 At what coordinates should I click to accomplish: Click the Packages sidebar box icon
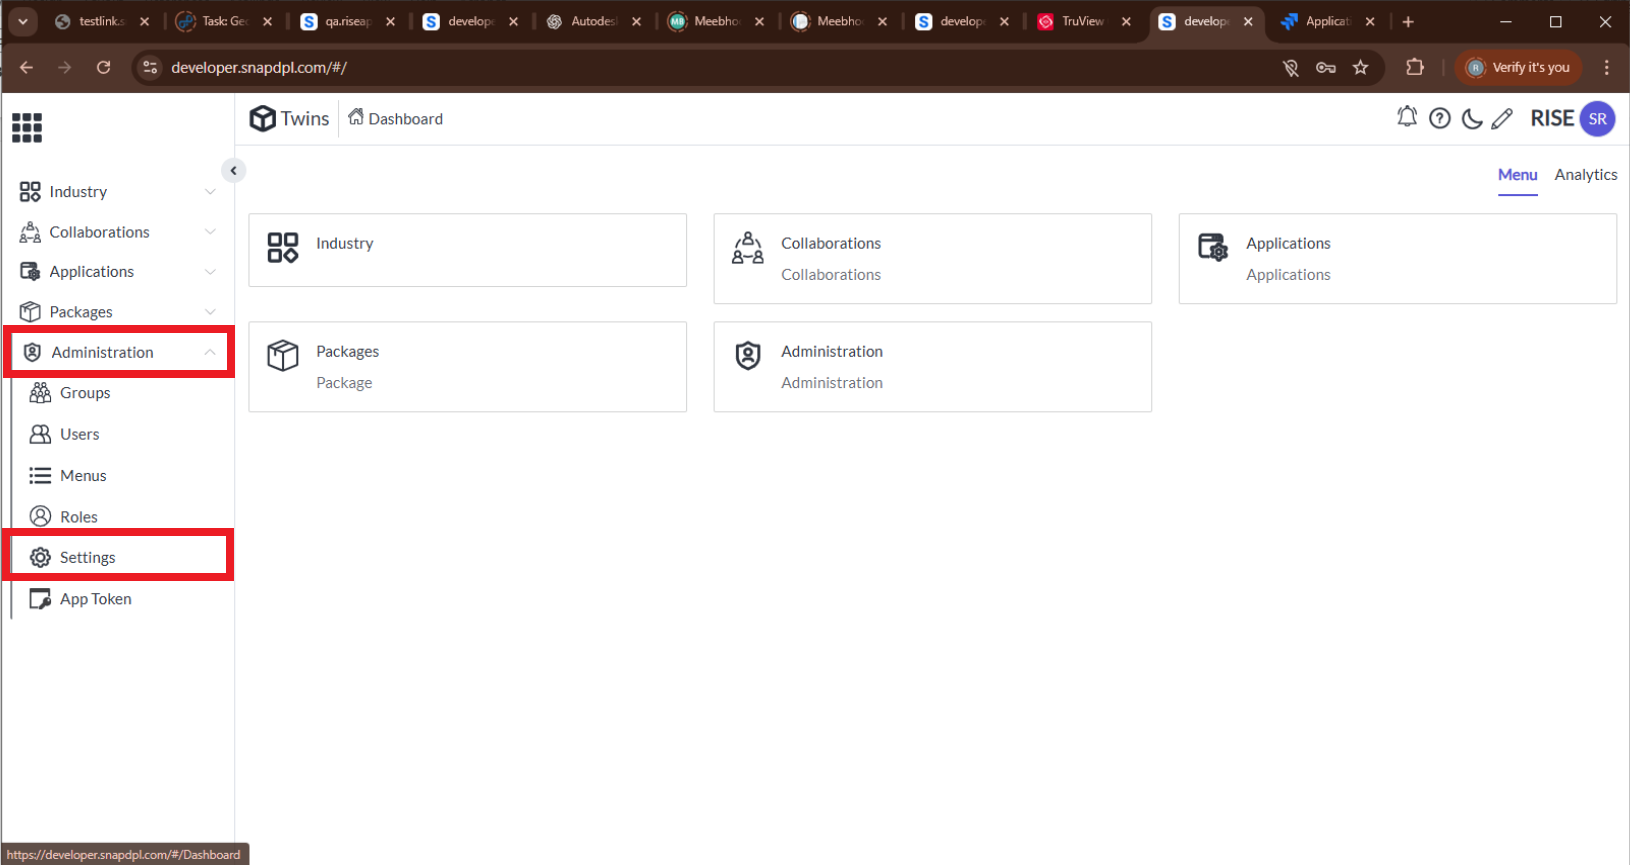point(30,312)
